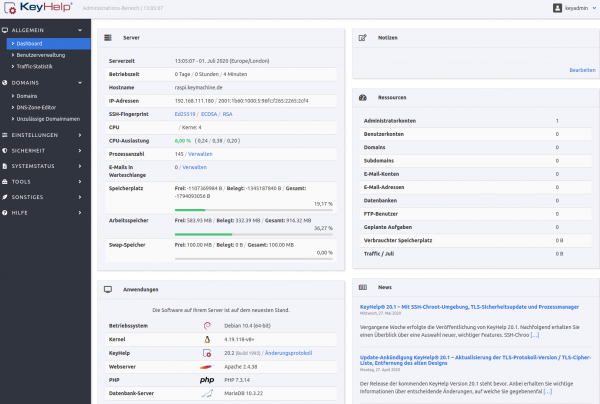600x404 pixels.
Task: Click the Hilfe question mark icon
Action: [x=5, y=213]
